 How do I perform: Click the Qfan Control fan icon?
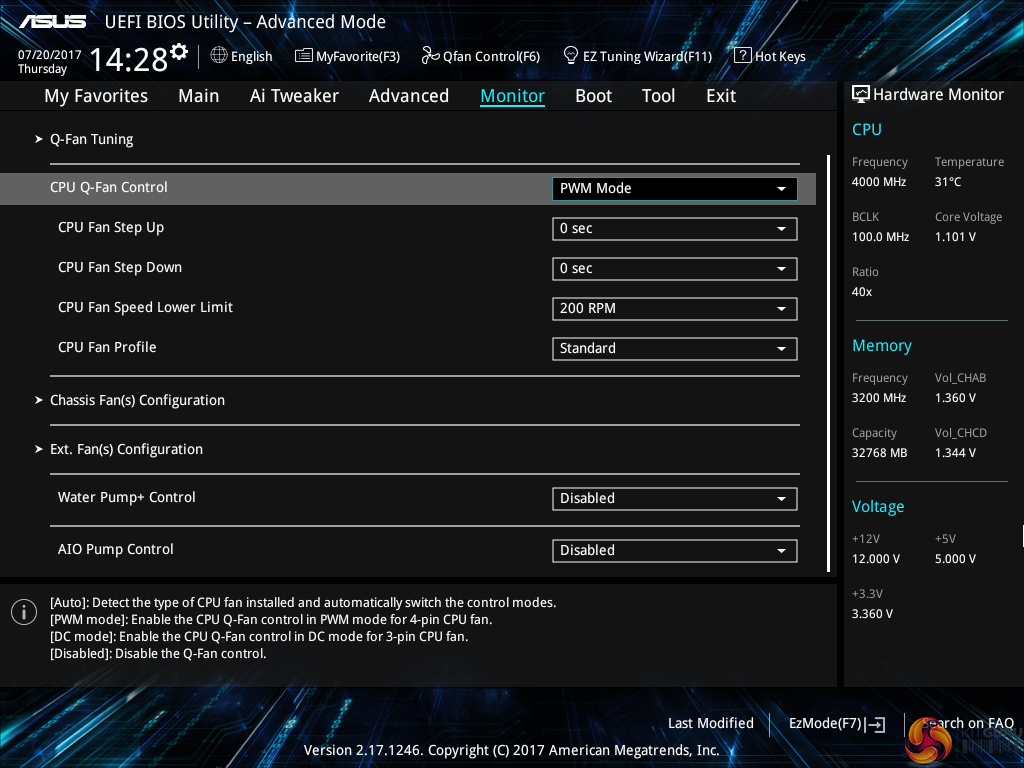click(430, 56)
